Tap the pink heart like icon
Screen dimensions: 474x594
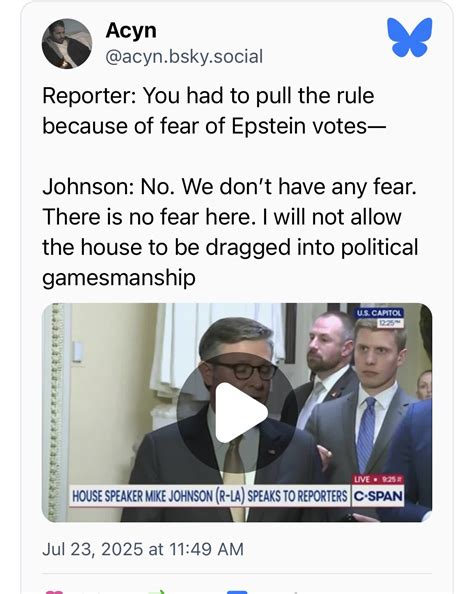54,592
